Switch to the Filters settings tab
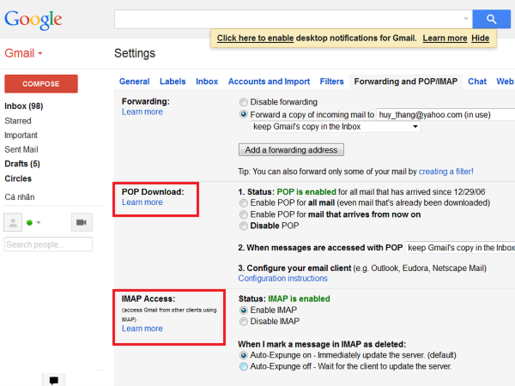 click(332, 81)
